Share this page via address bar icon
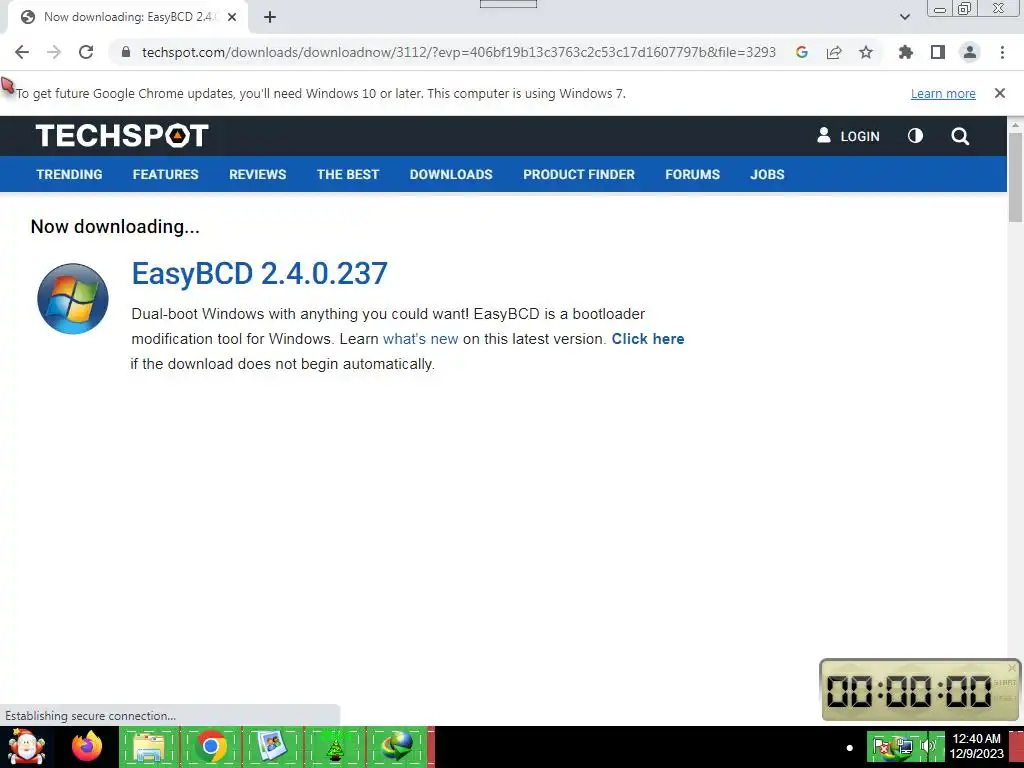This screenshot has height=768, width=1024. [x=834, y=52]
